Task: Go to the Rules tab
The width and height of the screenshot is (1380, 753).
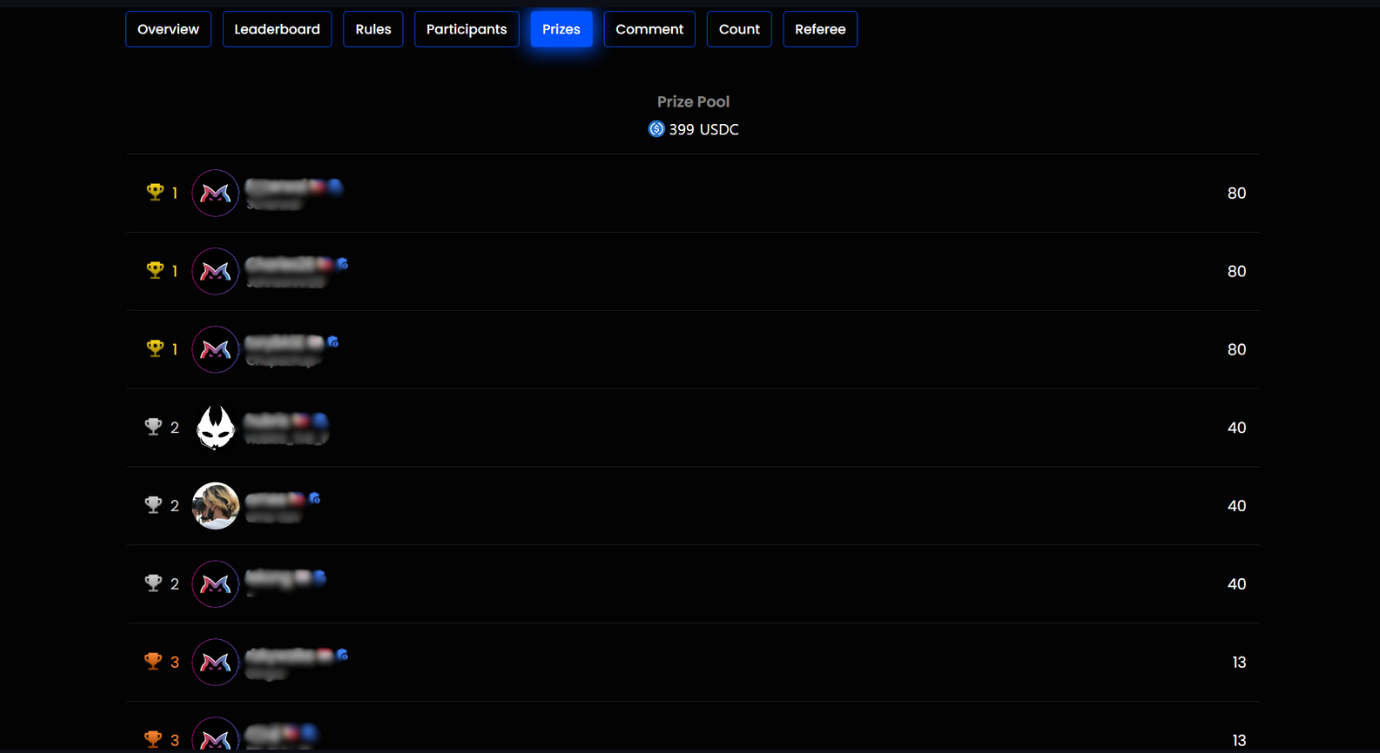Action: pyautogui.click(x=373, y=29)
